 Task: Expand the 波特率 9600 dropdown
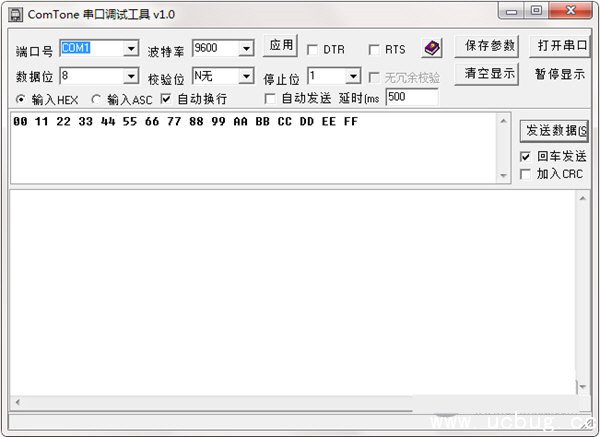tap(245, 49)
